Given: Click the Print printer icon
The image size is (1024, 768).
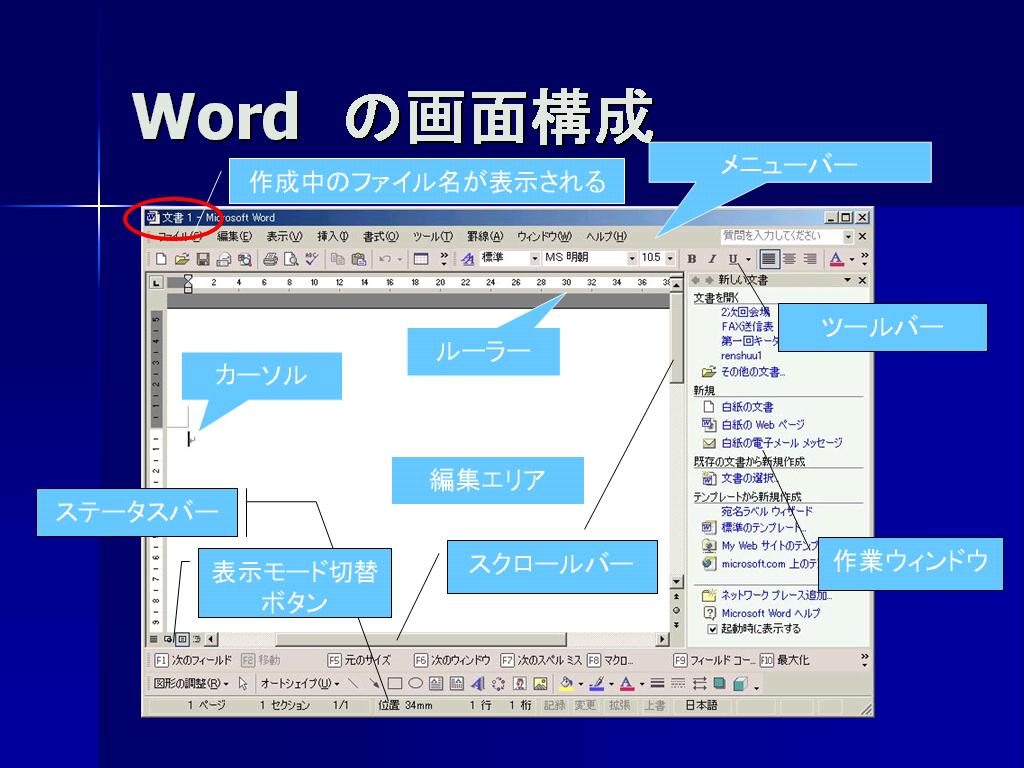Looking at the screenshot, I should click(270, 259).
